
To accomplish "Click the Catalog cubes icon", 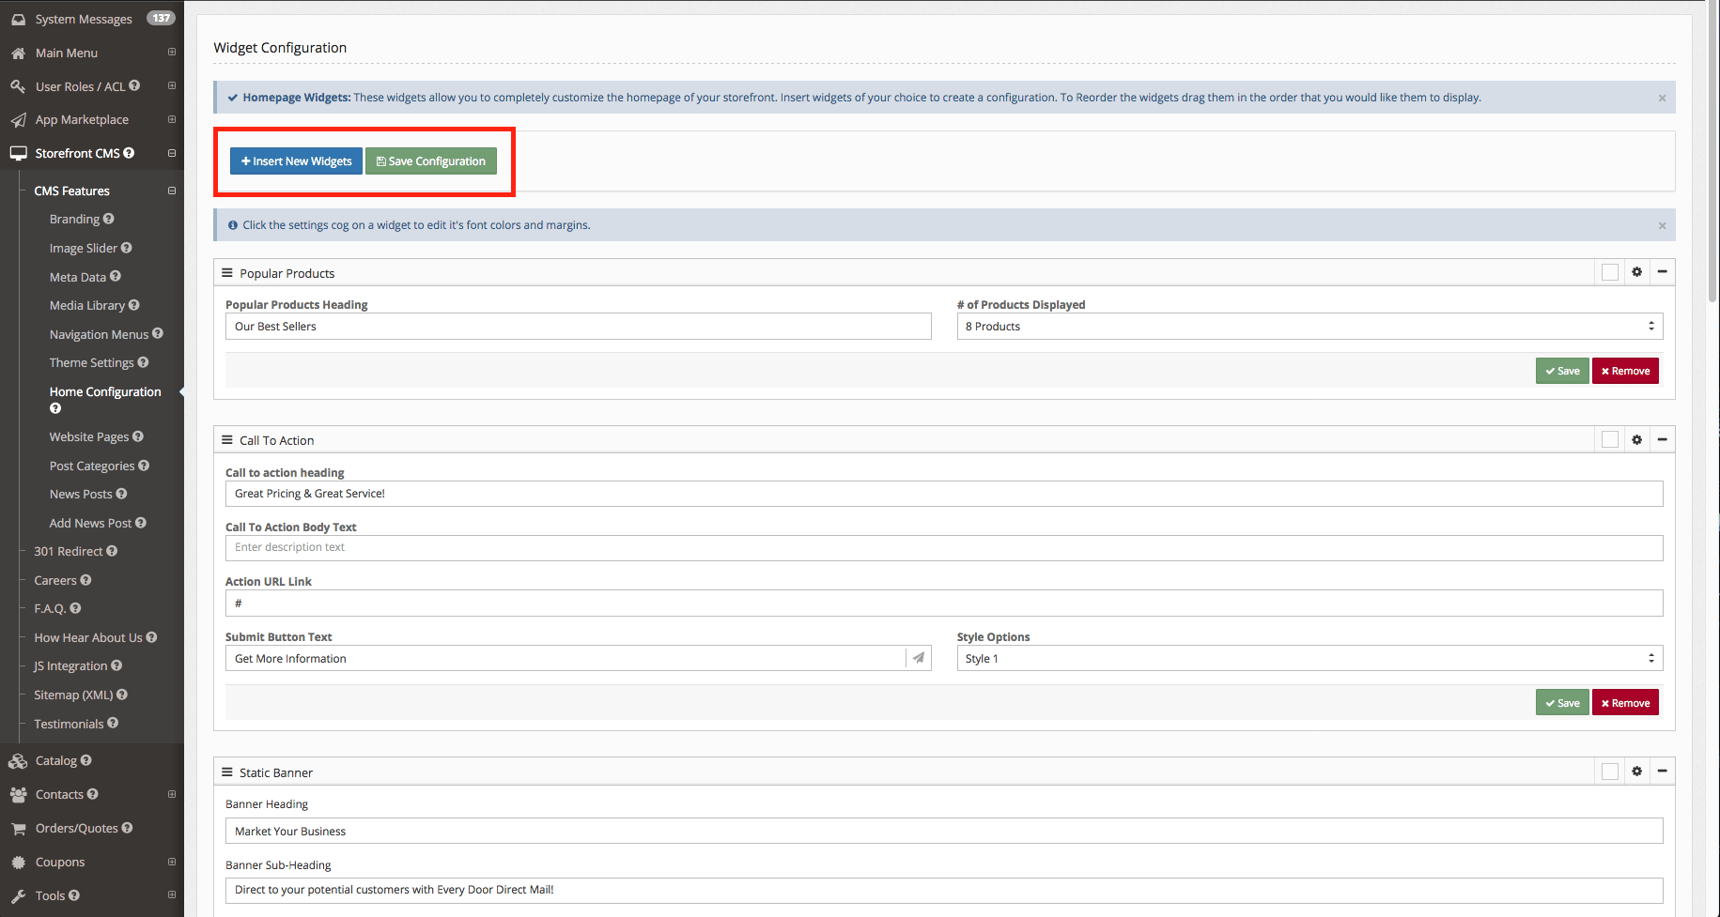I will [x=18, y=761].
